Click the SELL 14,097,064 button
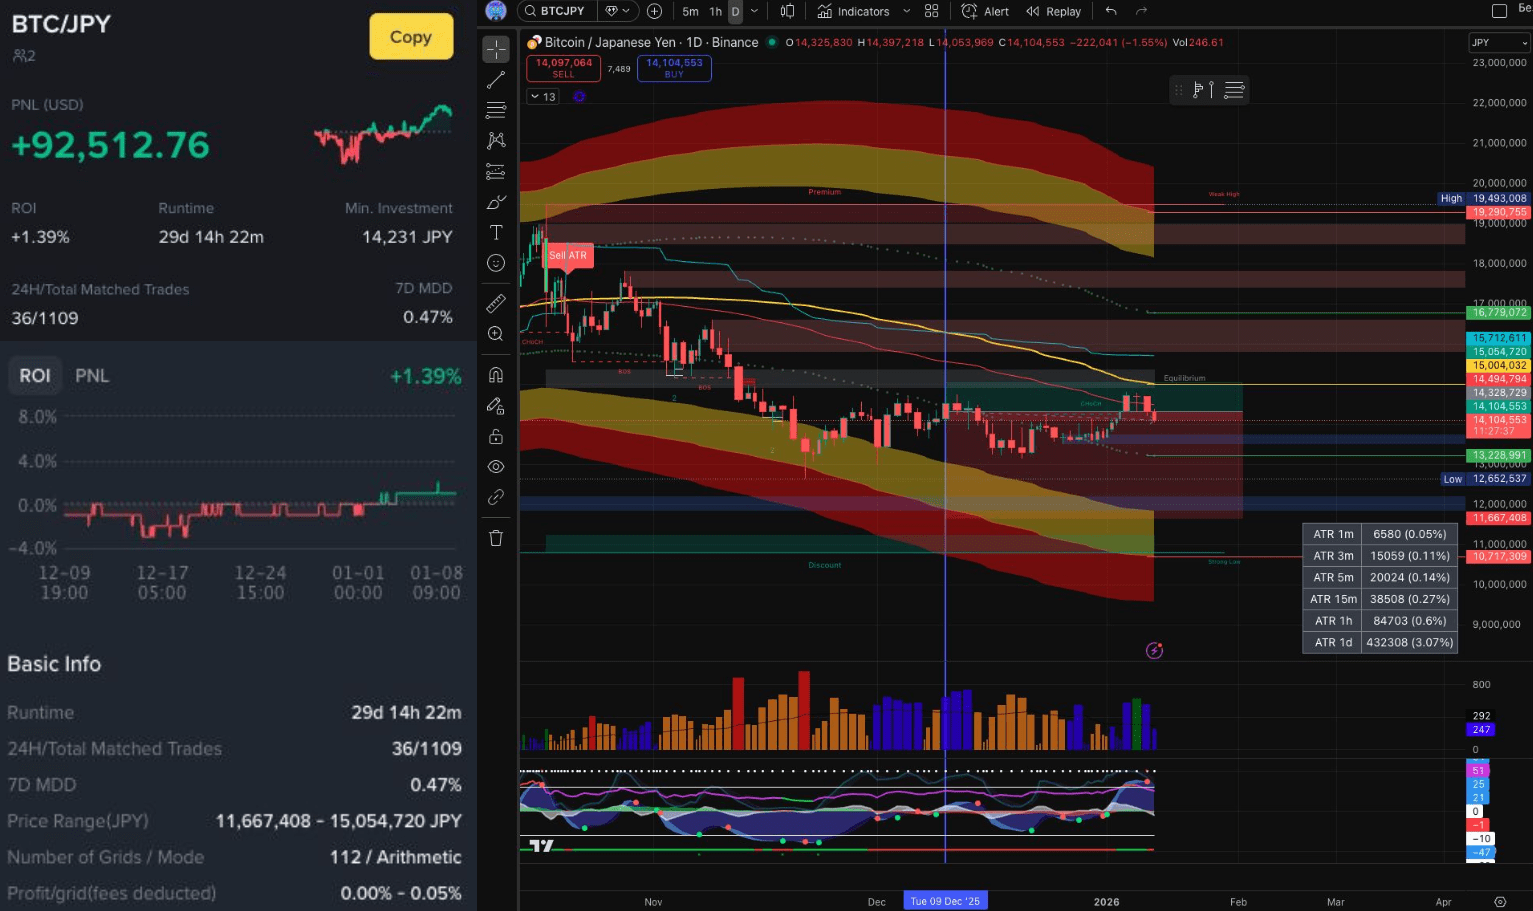This screenshot has height=911, width=1533. pos(563,68)
